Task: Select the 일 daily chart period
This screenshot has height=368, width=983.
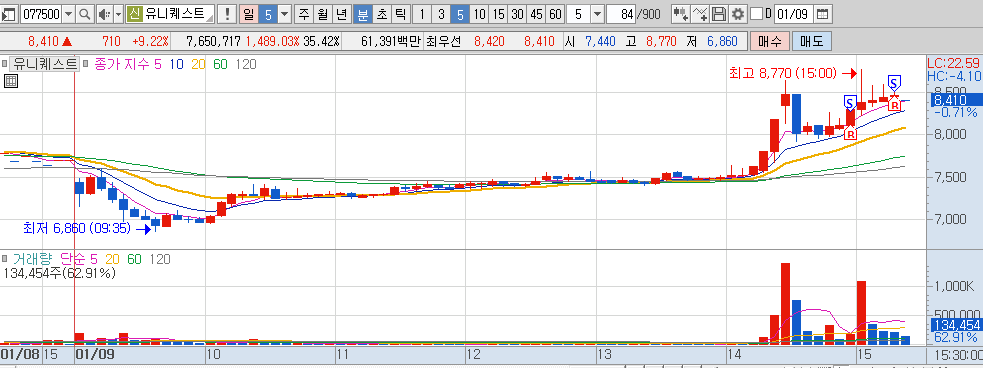Action: 248,14
